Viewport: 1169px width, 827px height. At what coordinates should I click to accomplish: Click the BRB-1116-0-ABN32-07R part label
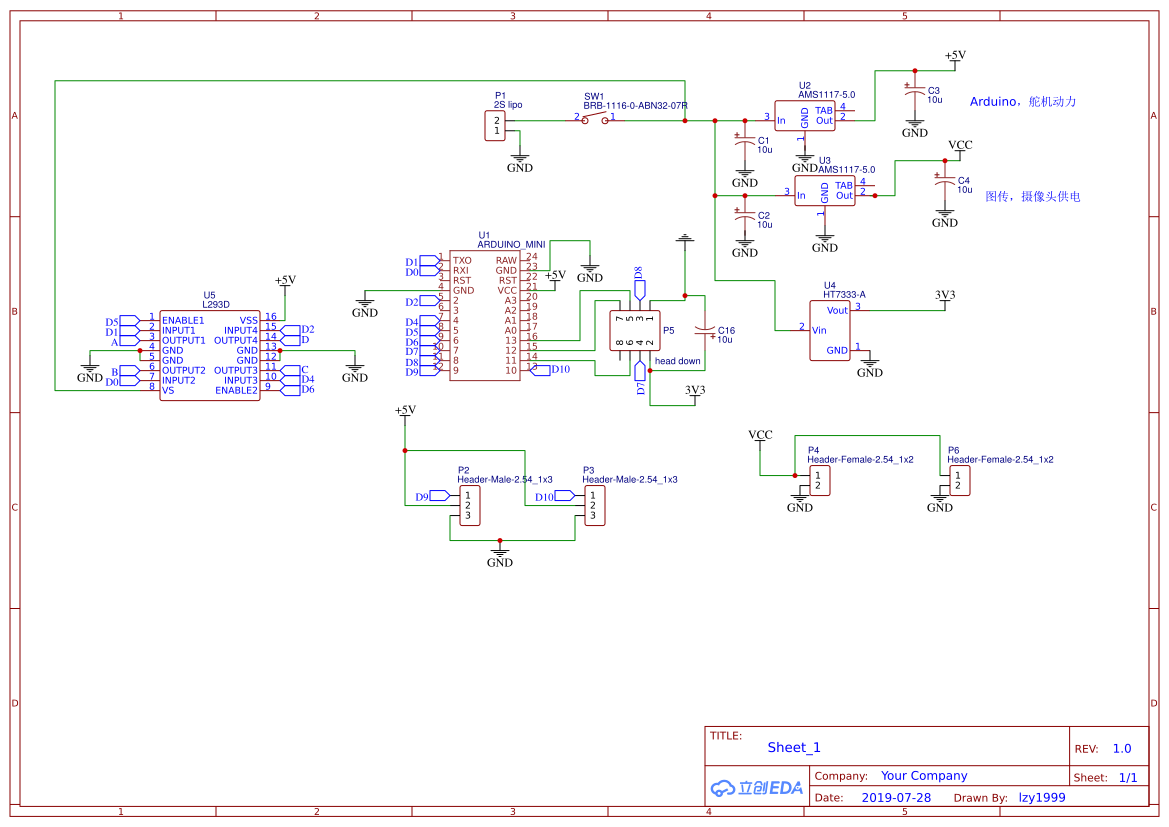(634, 106)
